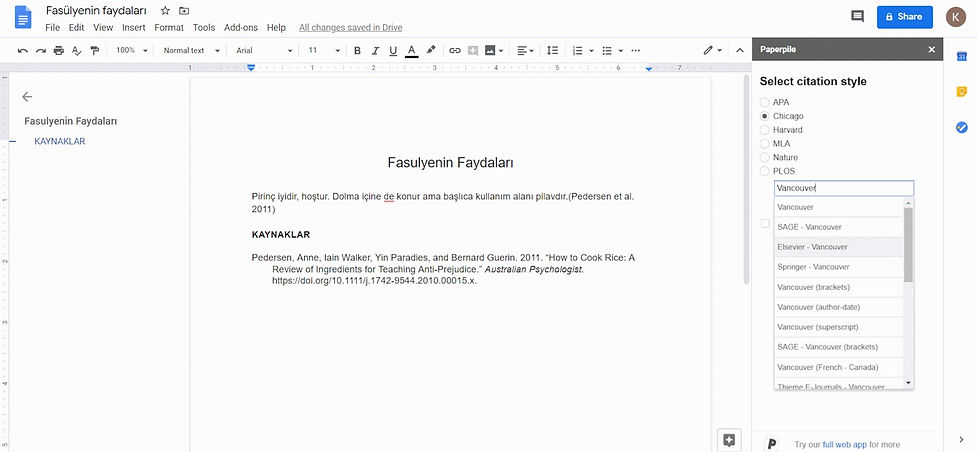This screenshot has height=452, width=977.
Task: Select the Harvard citation style
Action: pos(765,130)
